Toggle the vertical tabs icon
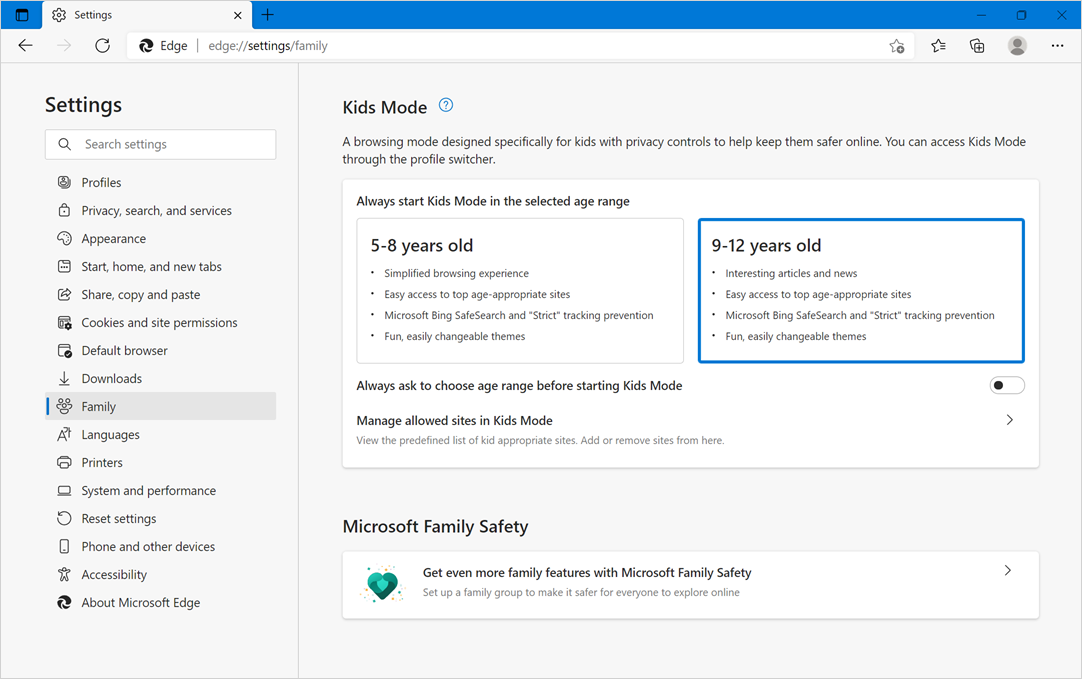Screen dimensions: 1082x679 click(22, 15)
